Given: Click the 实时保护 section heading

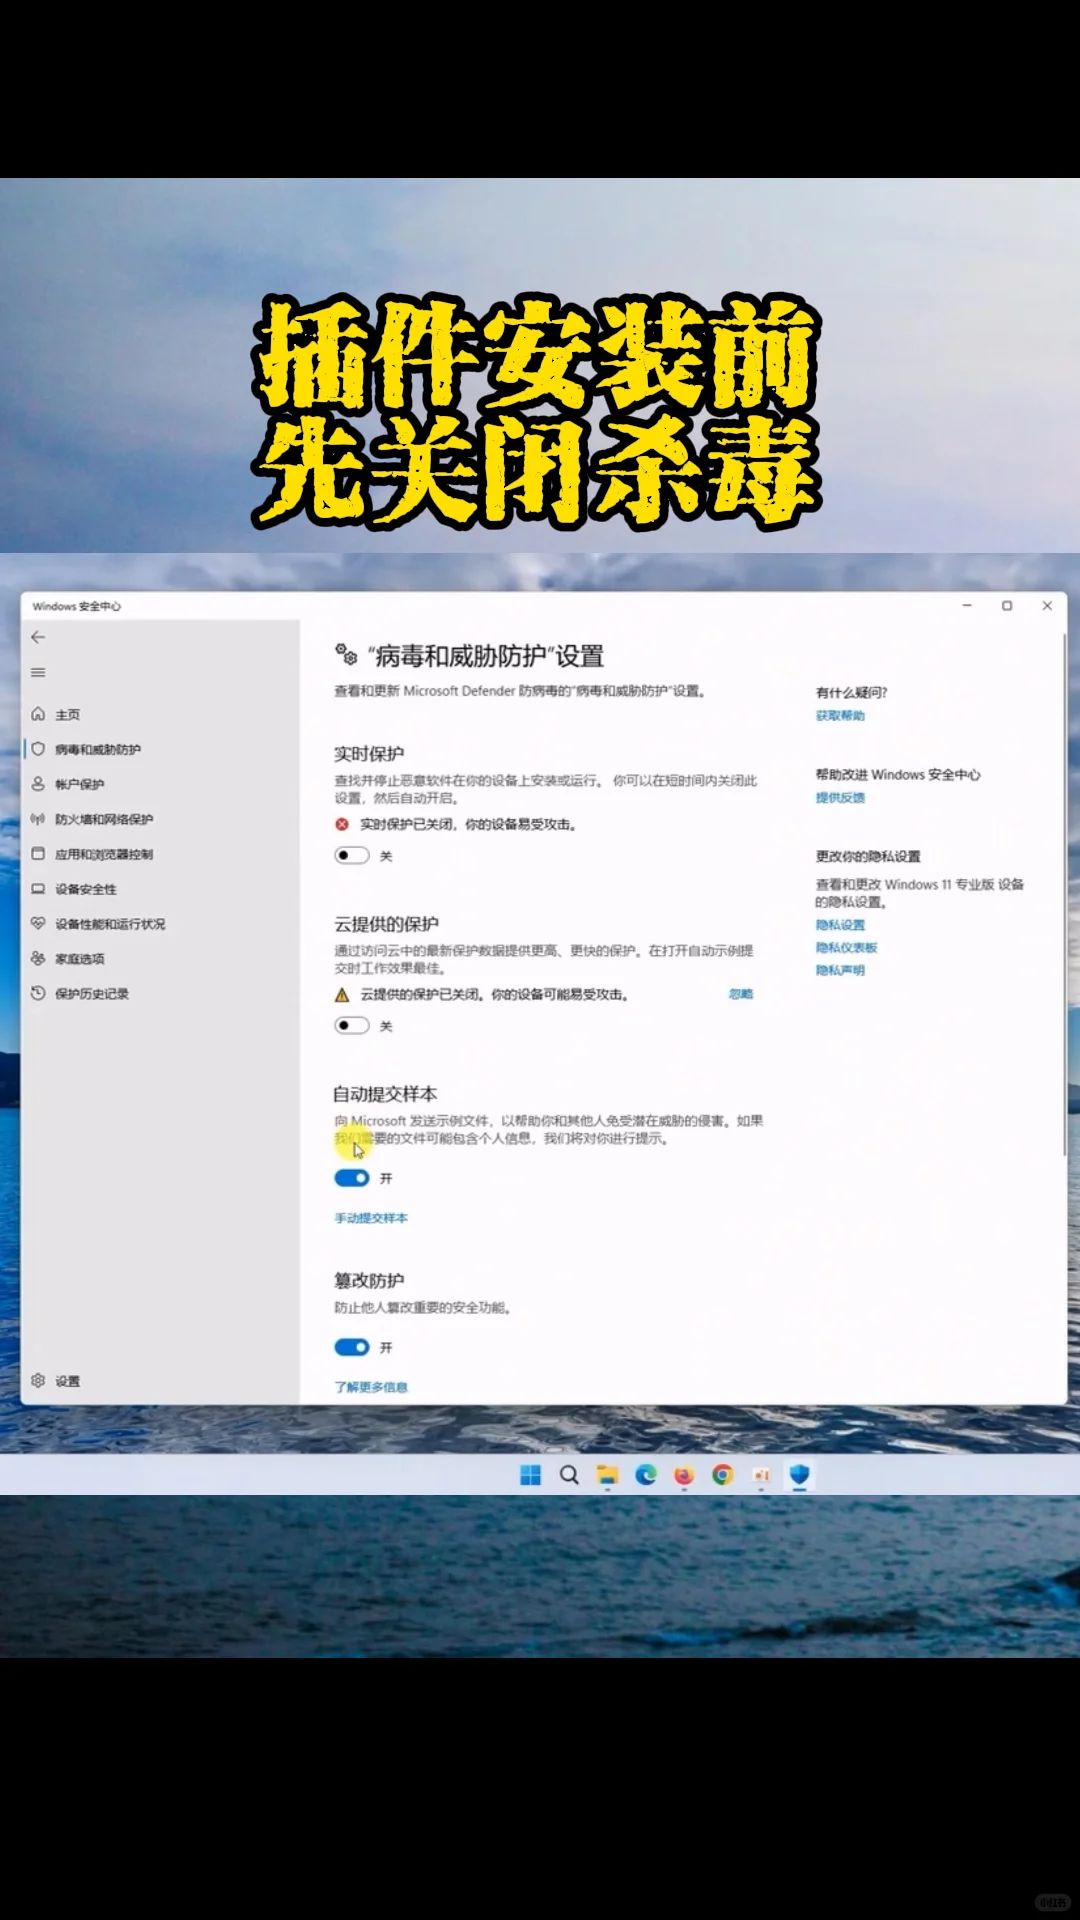Looking at the screenshot, I should [369, 753].
